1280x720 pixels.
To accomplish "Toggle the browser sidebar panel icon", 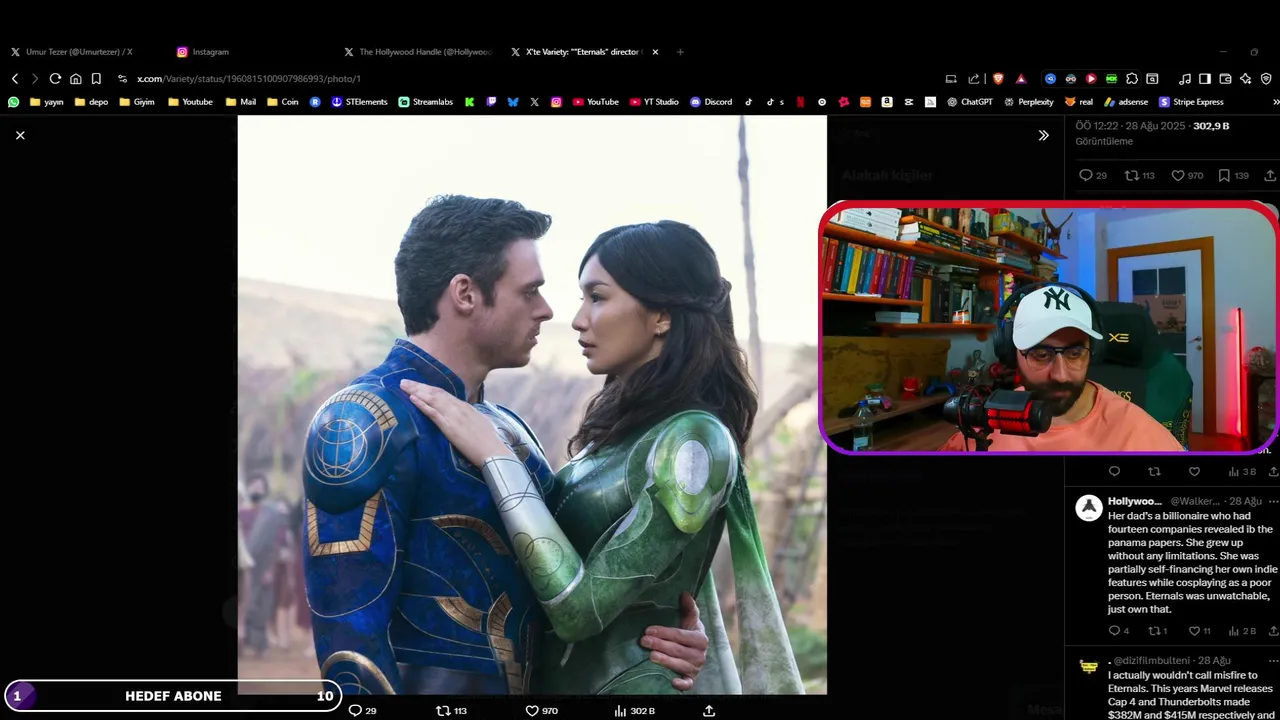I will click(x=1205, y=78).
